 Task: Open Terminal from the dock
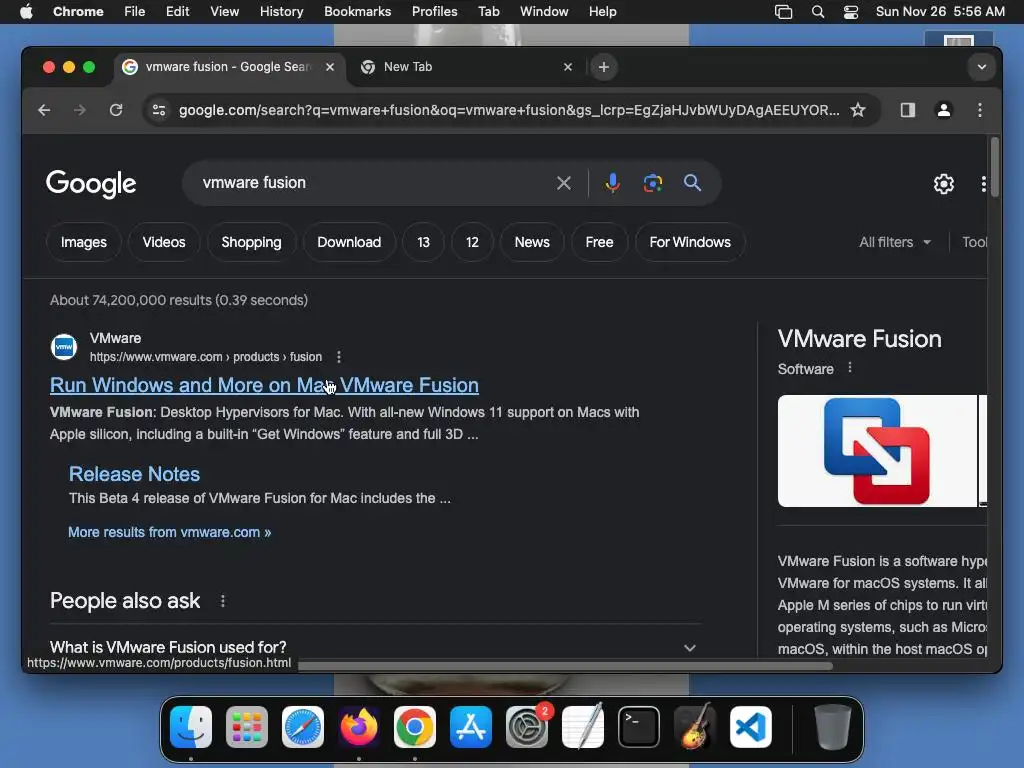(639, 727)
